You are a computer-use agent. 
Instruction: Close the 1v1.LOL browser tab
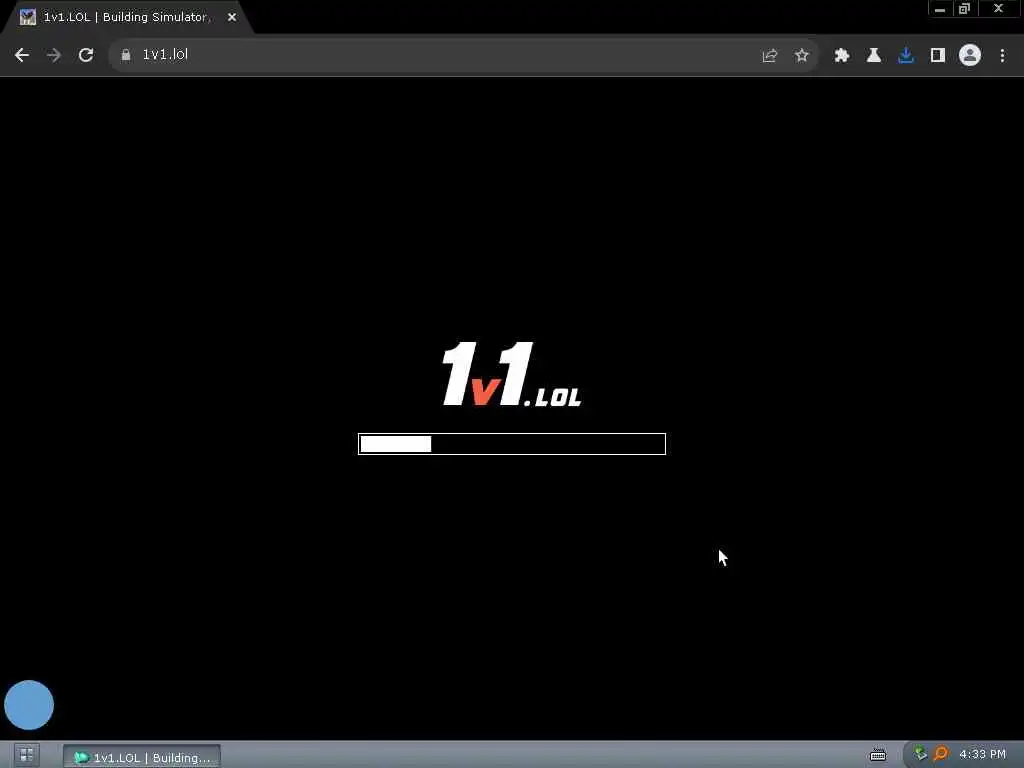tap(232, 18)
